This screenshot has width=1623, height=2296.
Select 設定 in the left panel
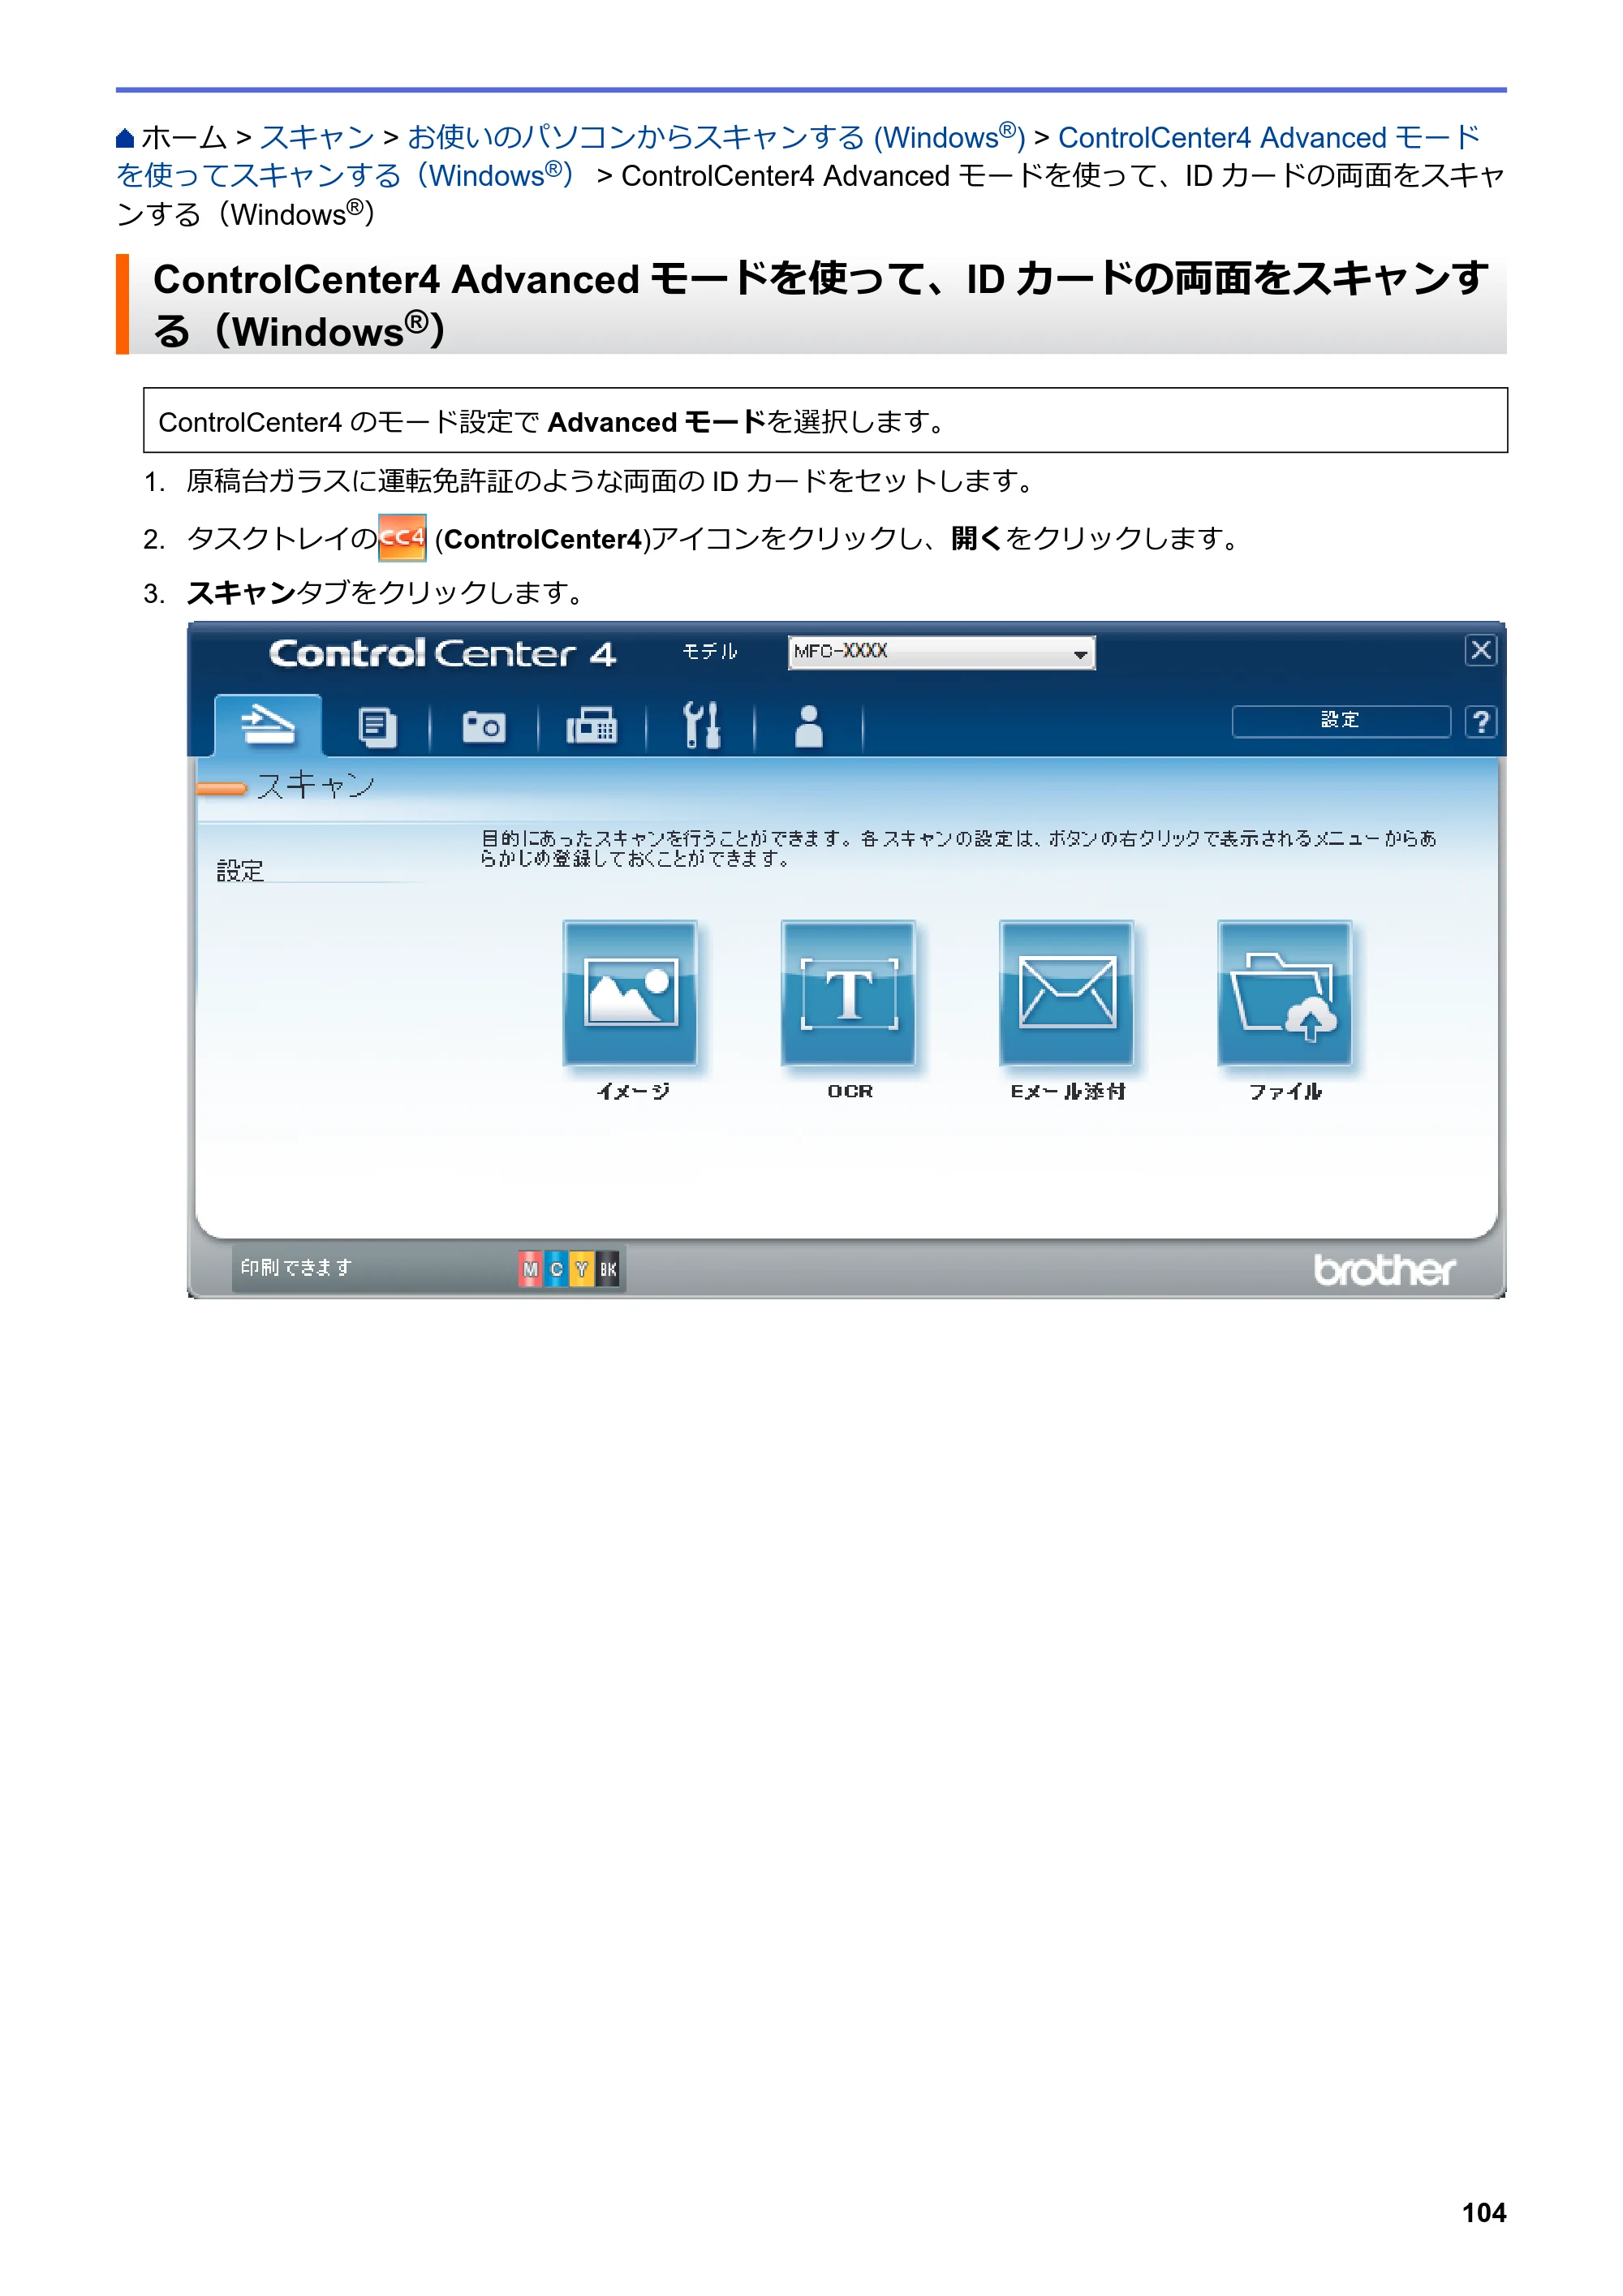241,871
